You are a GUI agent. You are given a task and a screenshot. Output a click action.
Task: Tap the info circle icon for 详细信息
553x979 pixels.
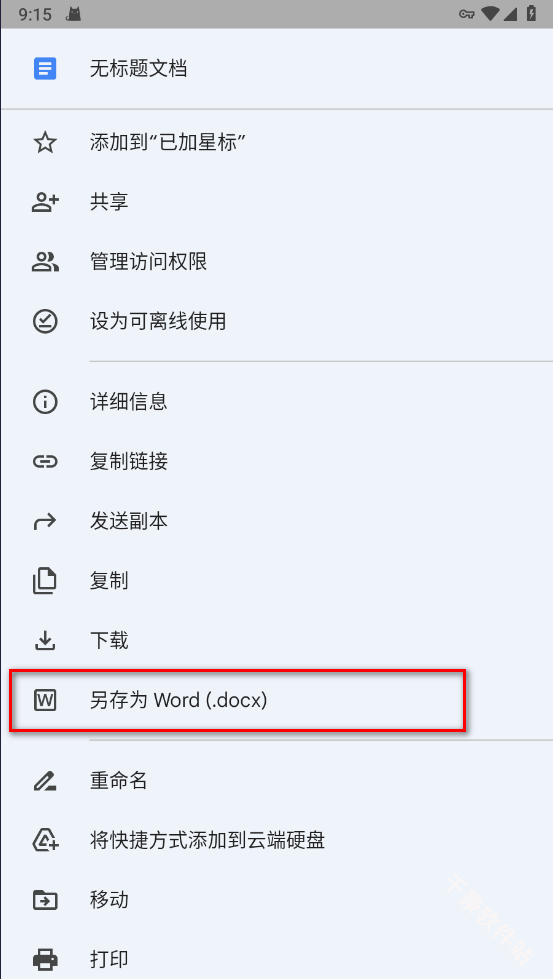45,401
